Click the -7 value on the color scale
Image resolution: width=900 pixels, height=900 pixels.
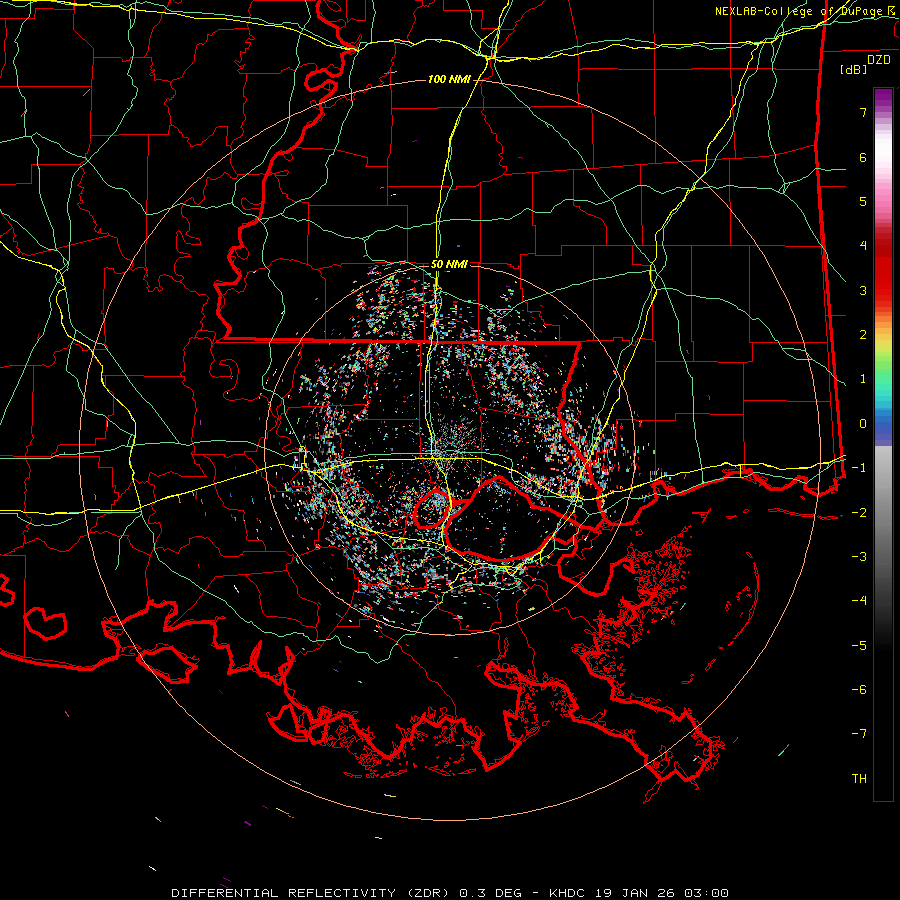pyautogui.click(x=859, y=734)
